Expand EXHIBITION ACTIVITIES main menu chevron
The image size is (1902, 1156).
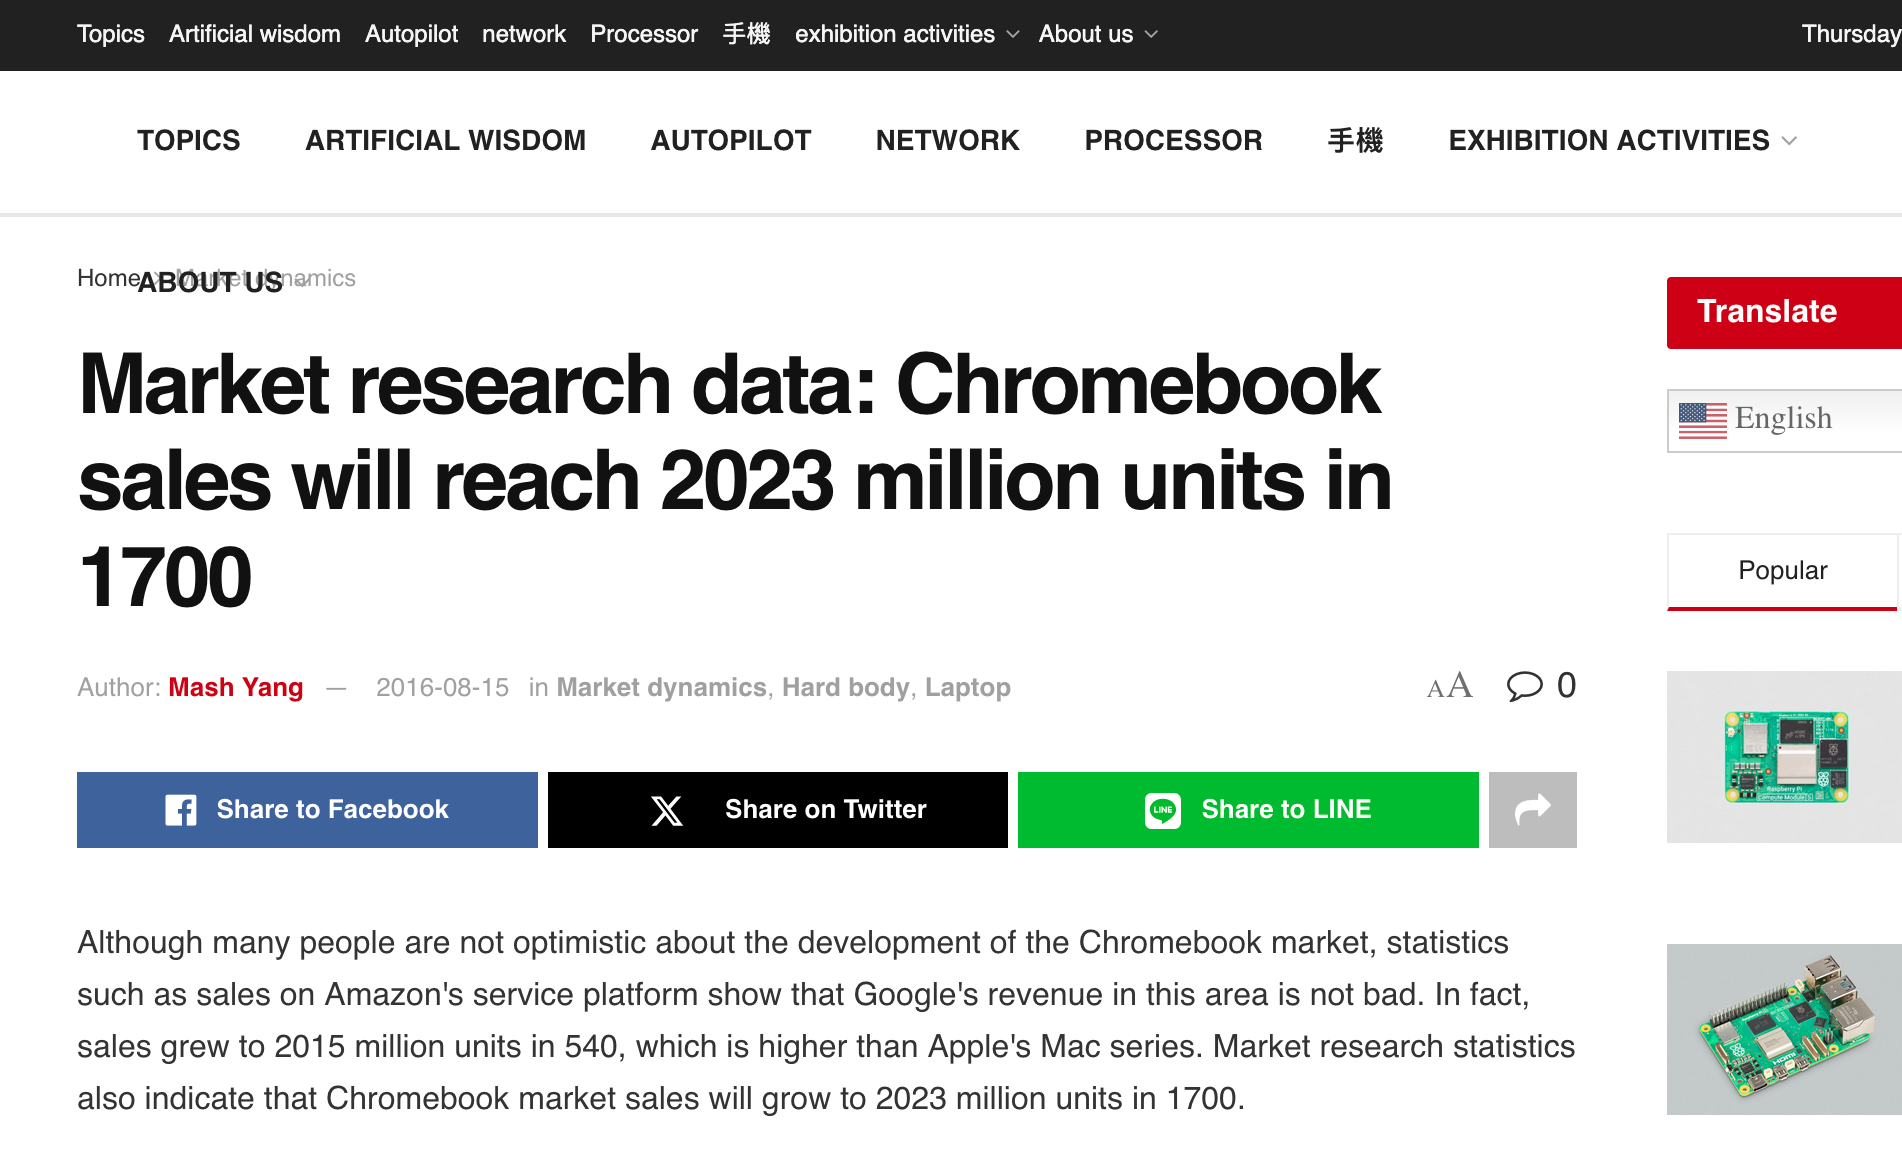pyautogui.click(x=1789, y=141)
